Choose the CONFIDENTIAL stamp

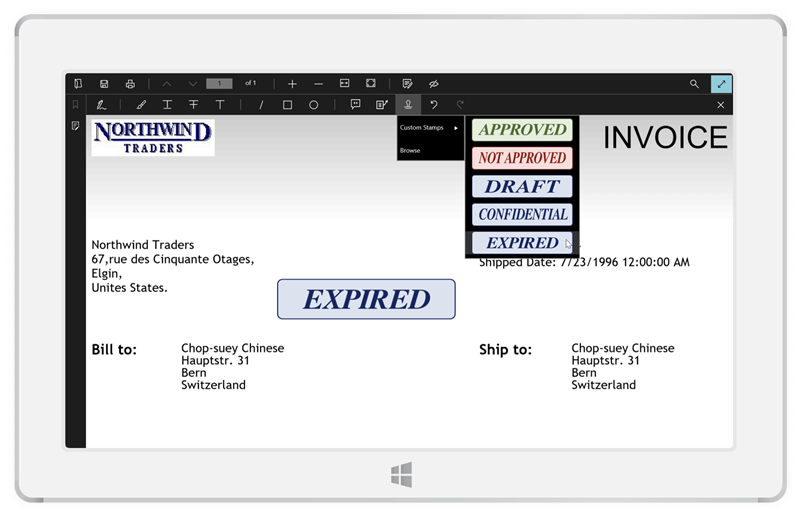[522, 214]
